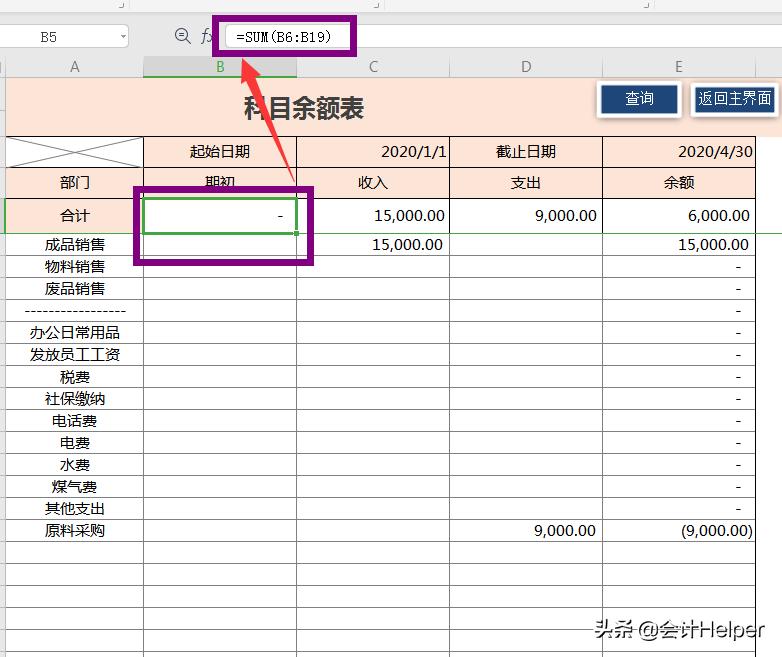This screenshot has width=782, height=657.
Task: Click the 2020/4/30 end date cell
Action: coord(679,152)
